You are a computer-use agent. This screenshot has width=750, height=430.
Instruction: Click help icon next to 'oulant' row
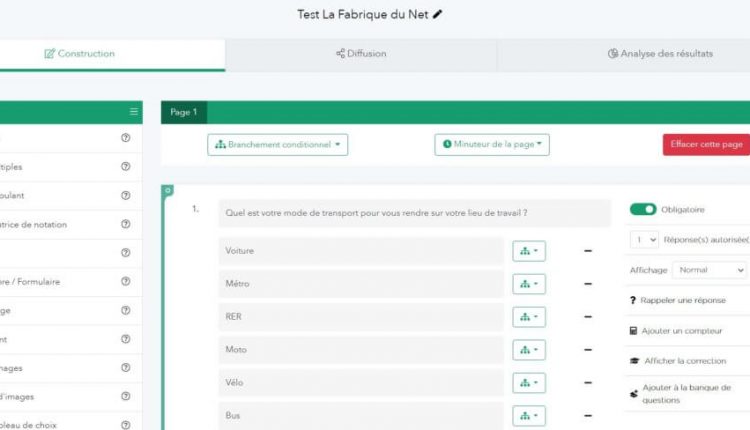[125, 195]
